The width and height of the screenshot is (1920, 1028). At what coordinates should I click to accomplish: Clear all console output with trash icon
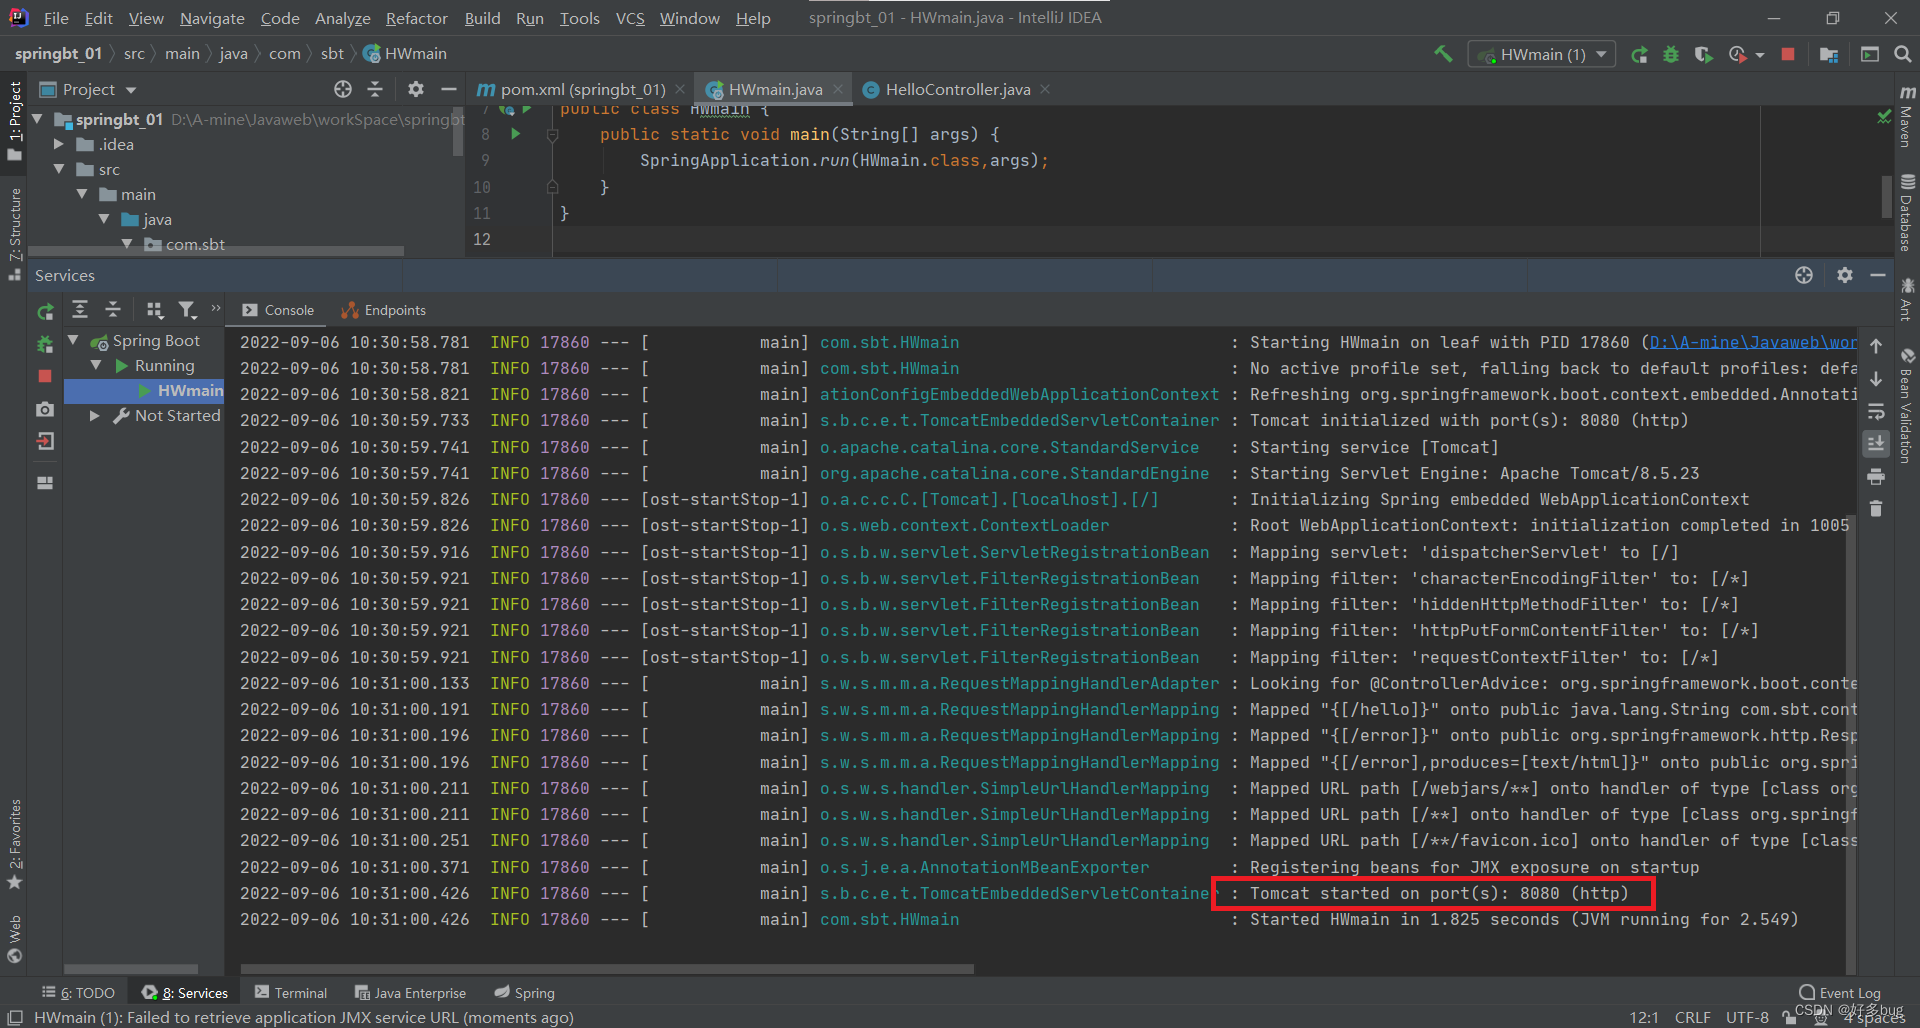1876,509
